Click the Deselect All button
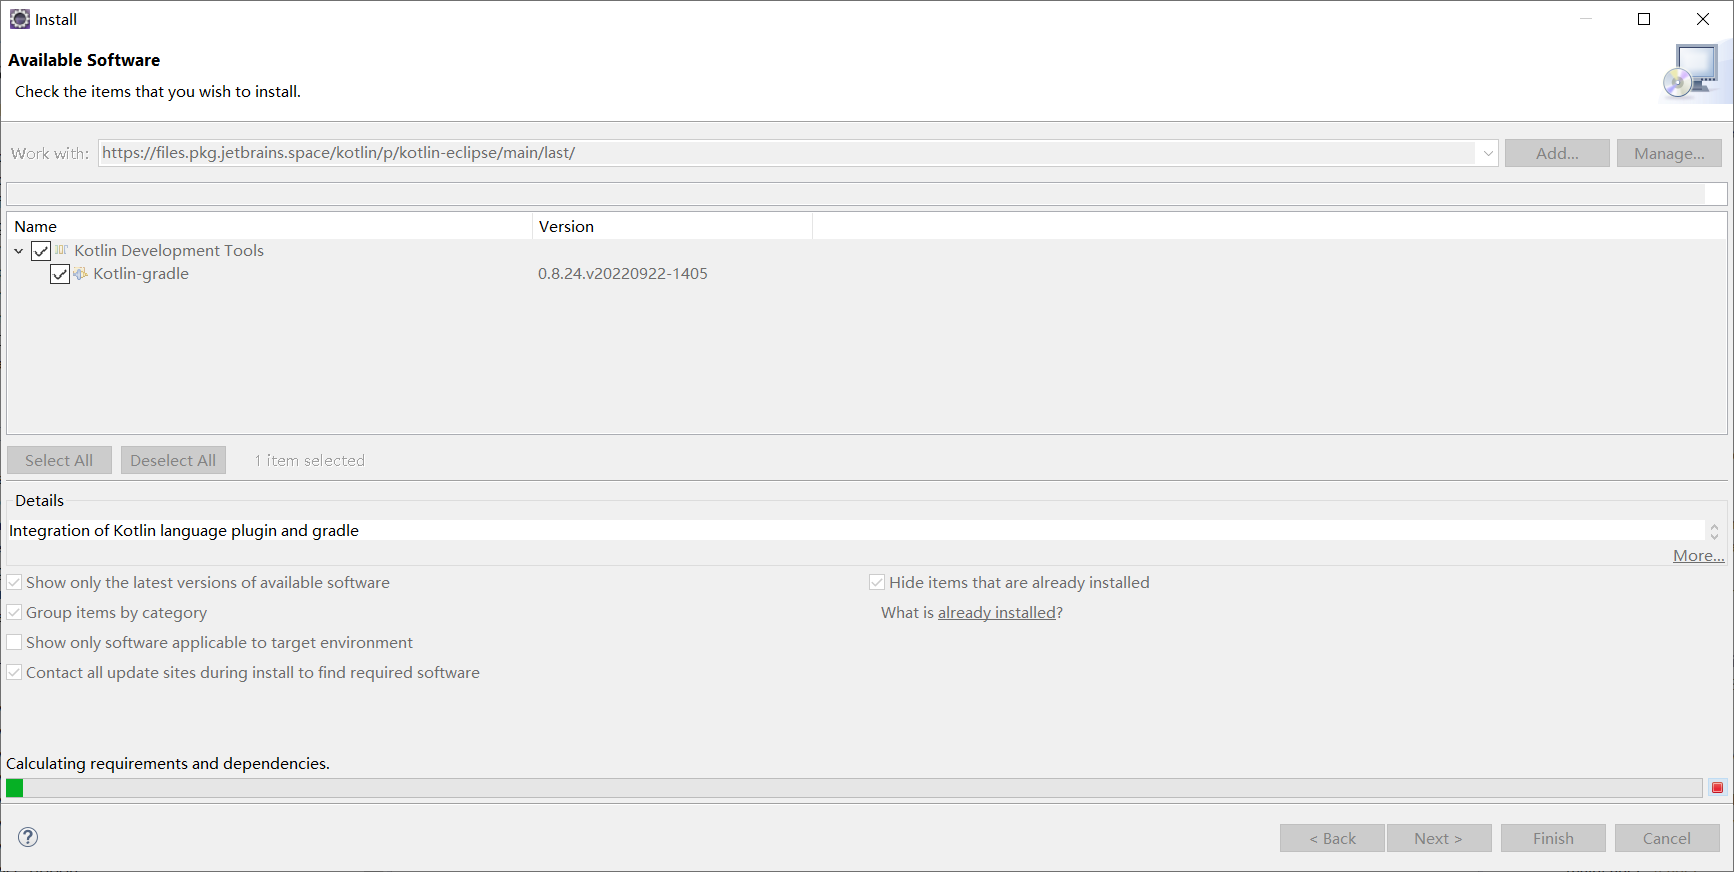This screenshot has width=1734, height=872. pyautogui.click(x=173, y=460)
